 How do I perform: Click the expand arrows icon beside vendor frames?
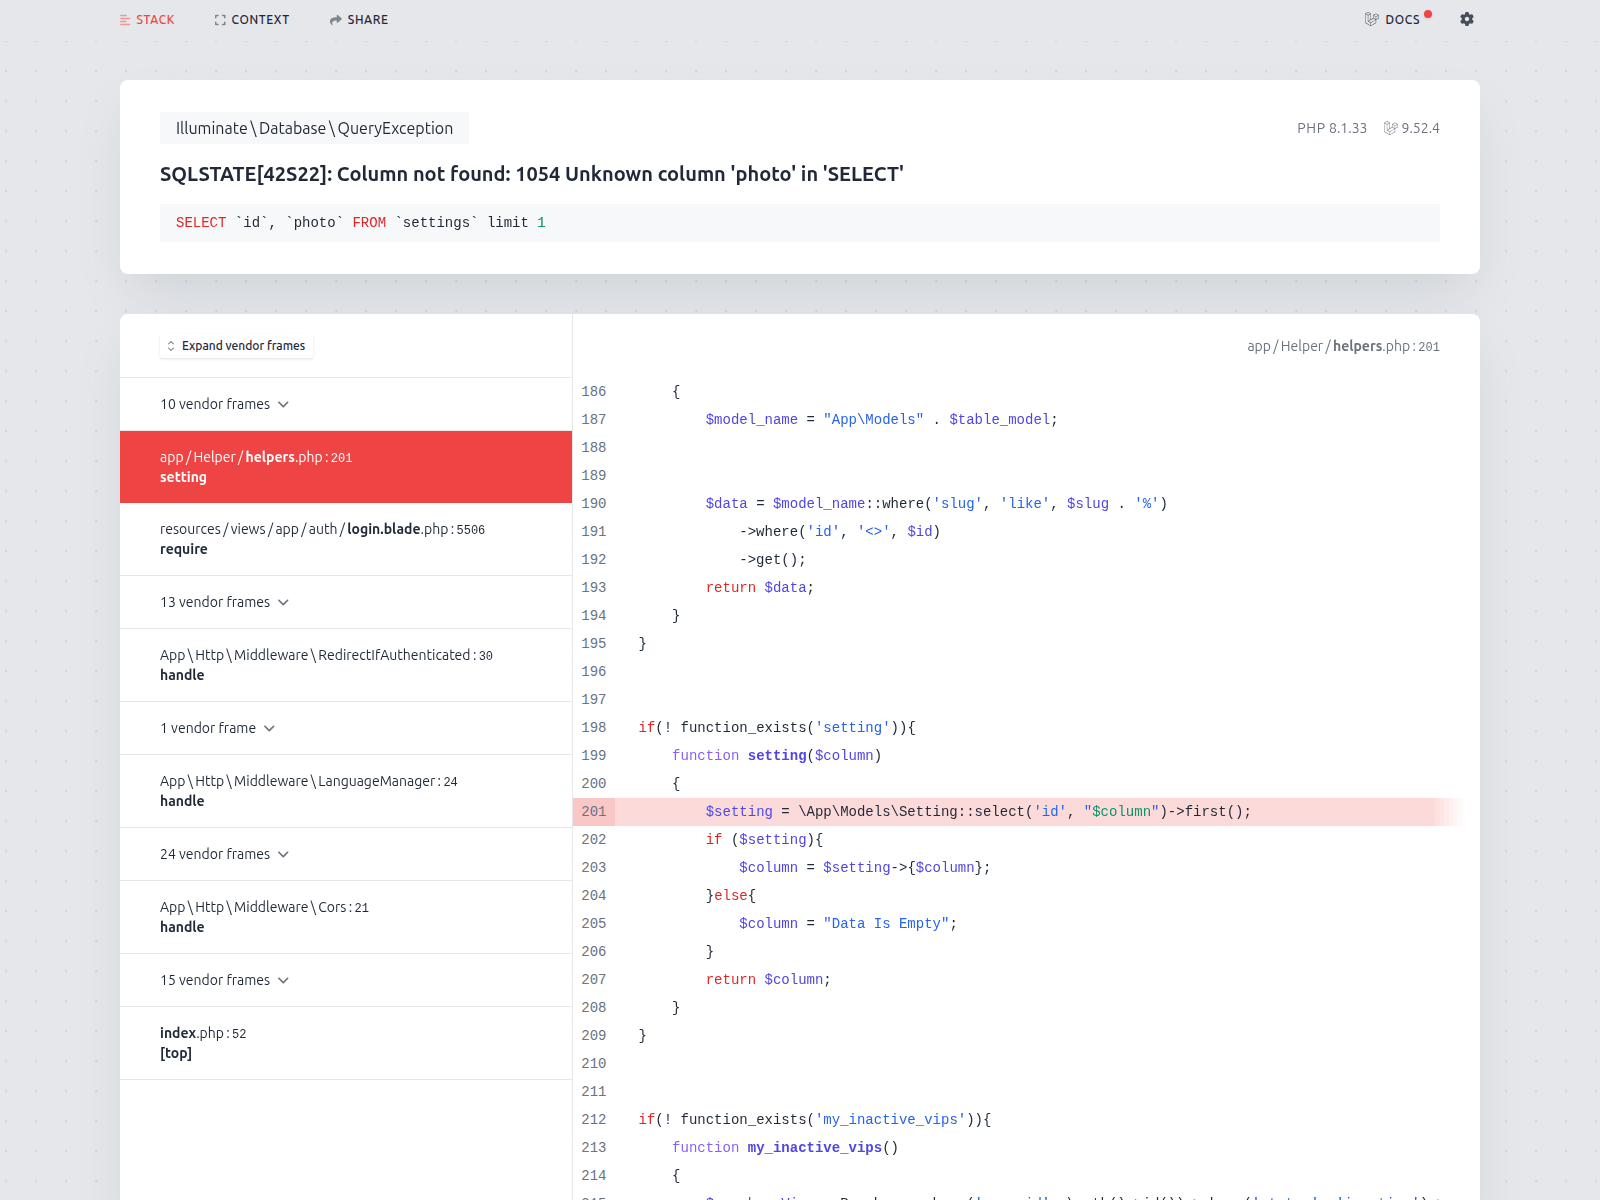pos(171,346)
